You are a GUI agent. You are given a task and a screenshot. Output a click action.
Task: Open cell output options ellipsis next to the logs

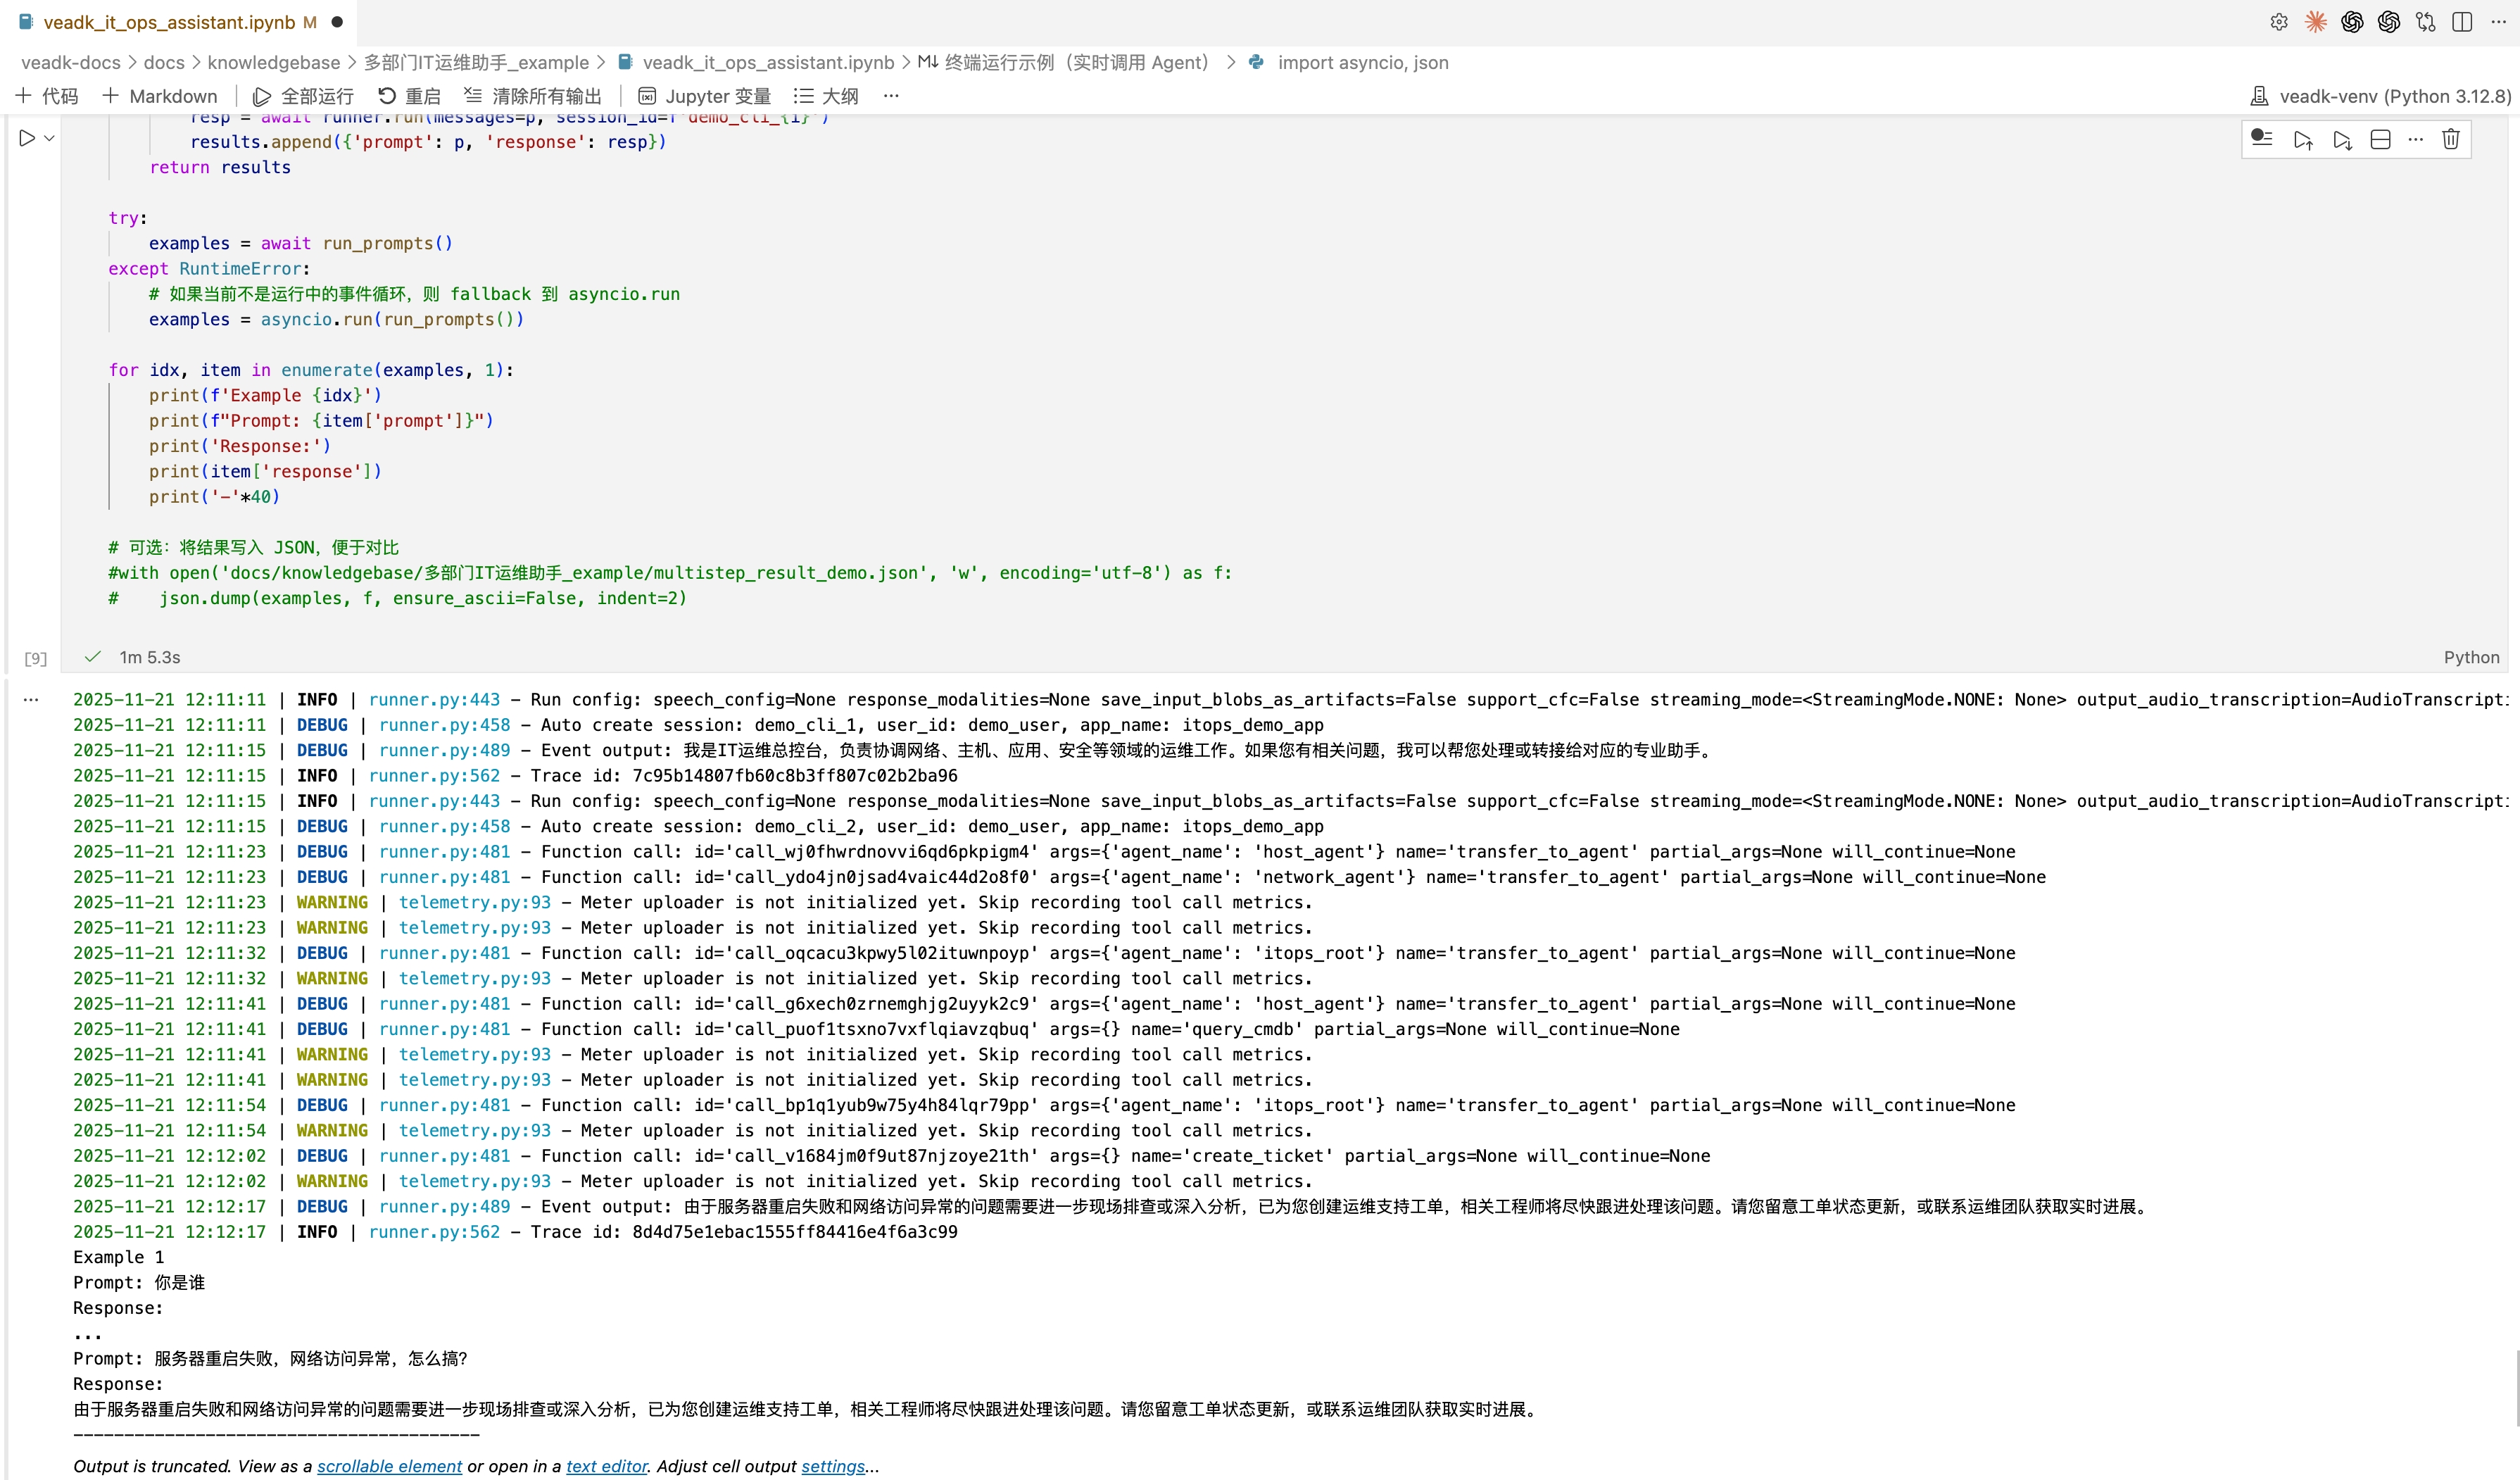[x=31, y=700]
